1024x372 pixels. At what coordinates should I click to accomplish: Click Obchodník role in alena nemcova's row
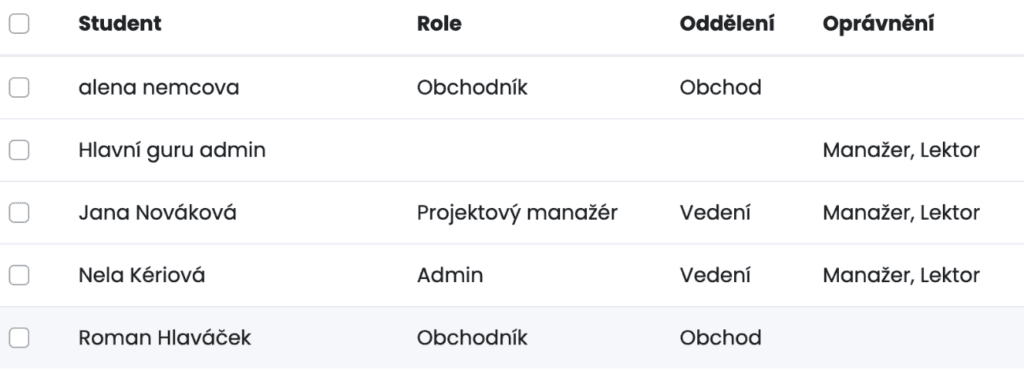tap(472, 87)
